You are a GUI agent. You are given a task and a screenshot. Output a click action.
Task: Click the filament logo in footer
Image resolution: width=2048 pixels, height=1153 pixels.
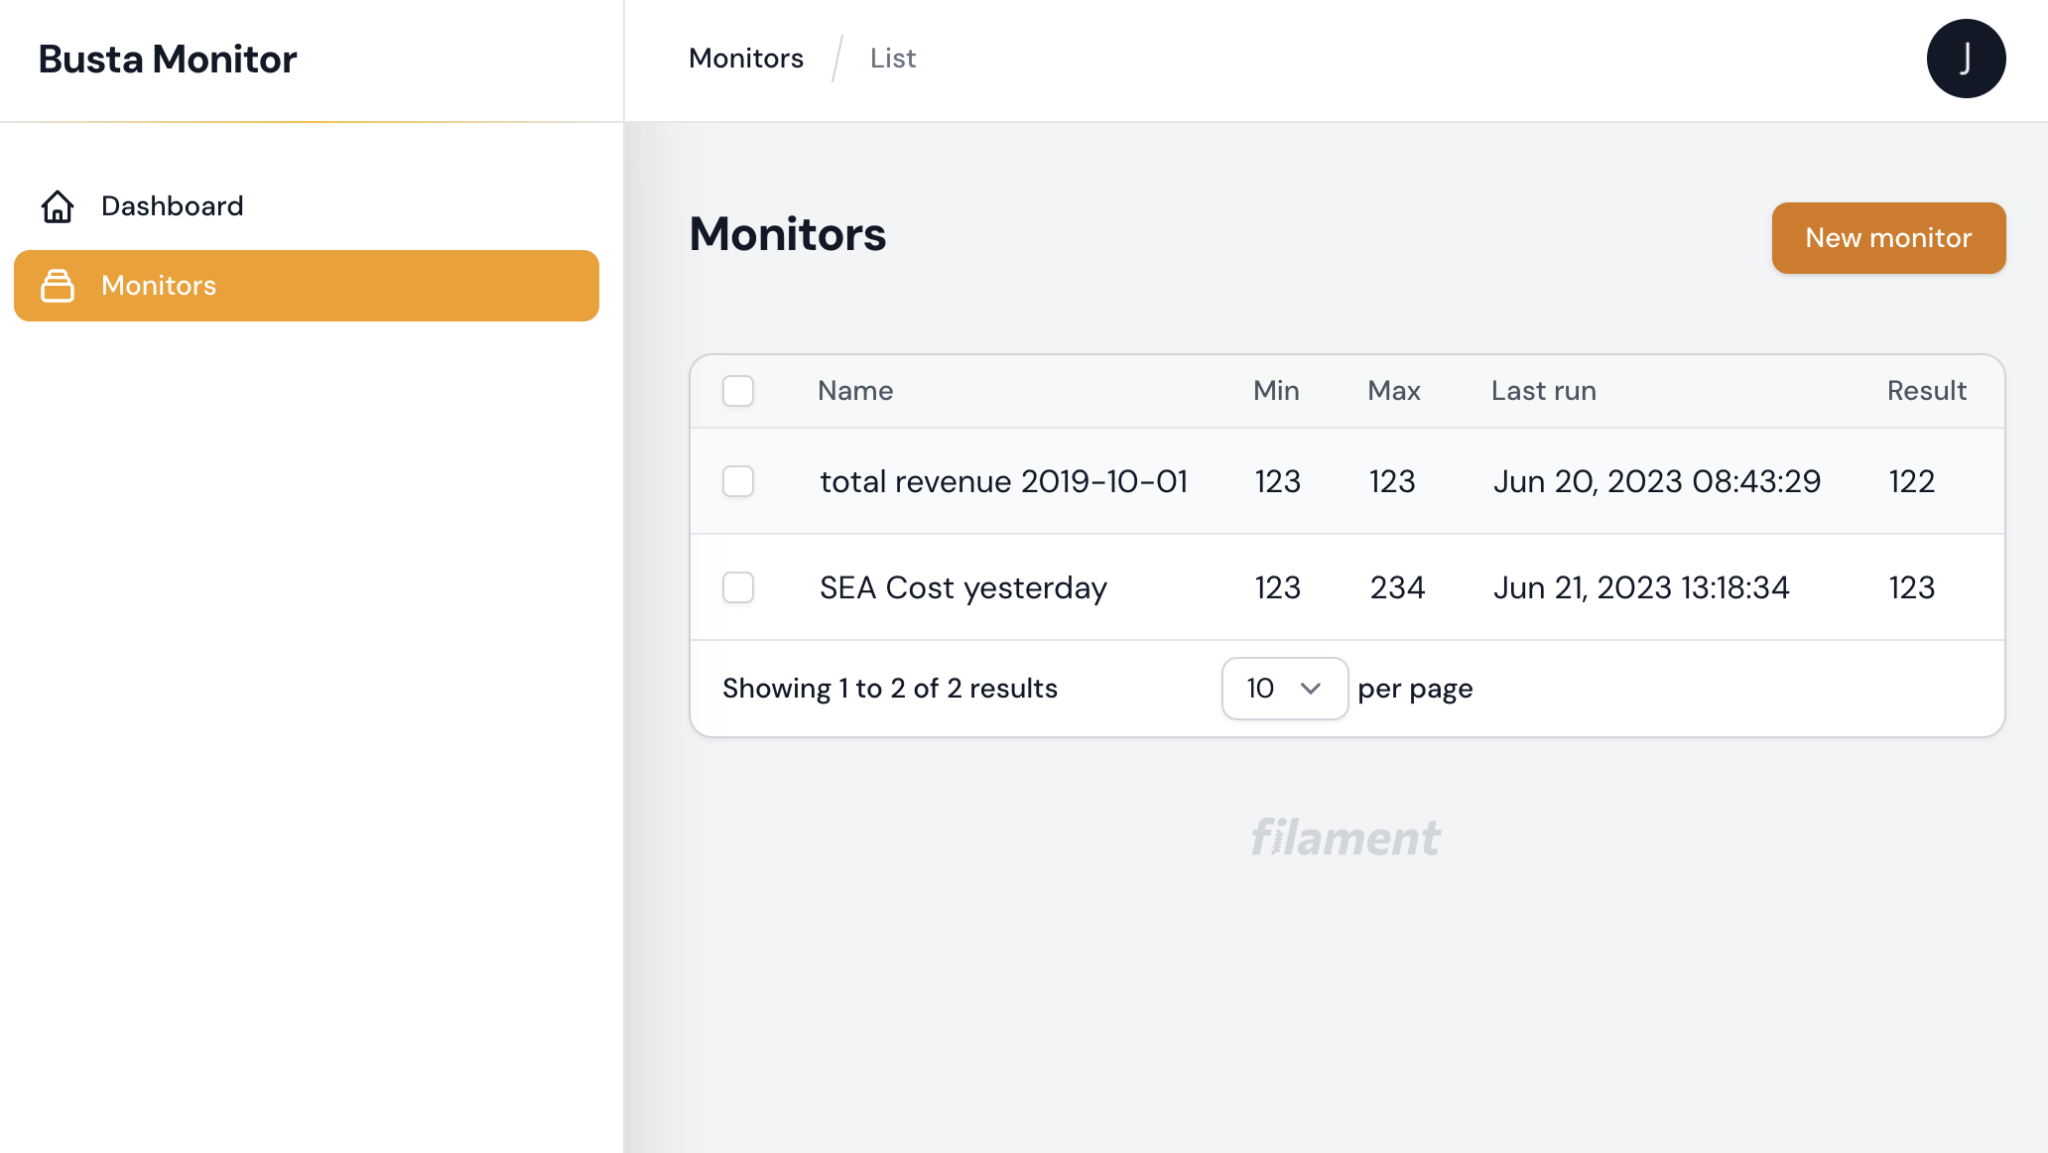pyautogui.click(x=1345, y=838)
